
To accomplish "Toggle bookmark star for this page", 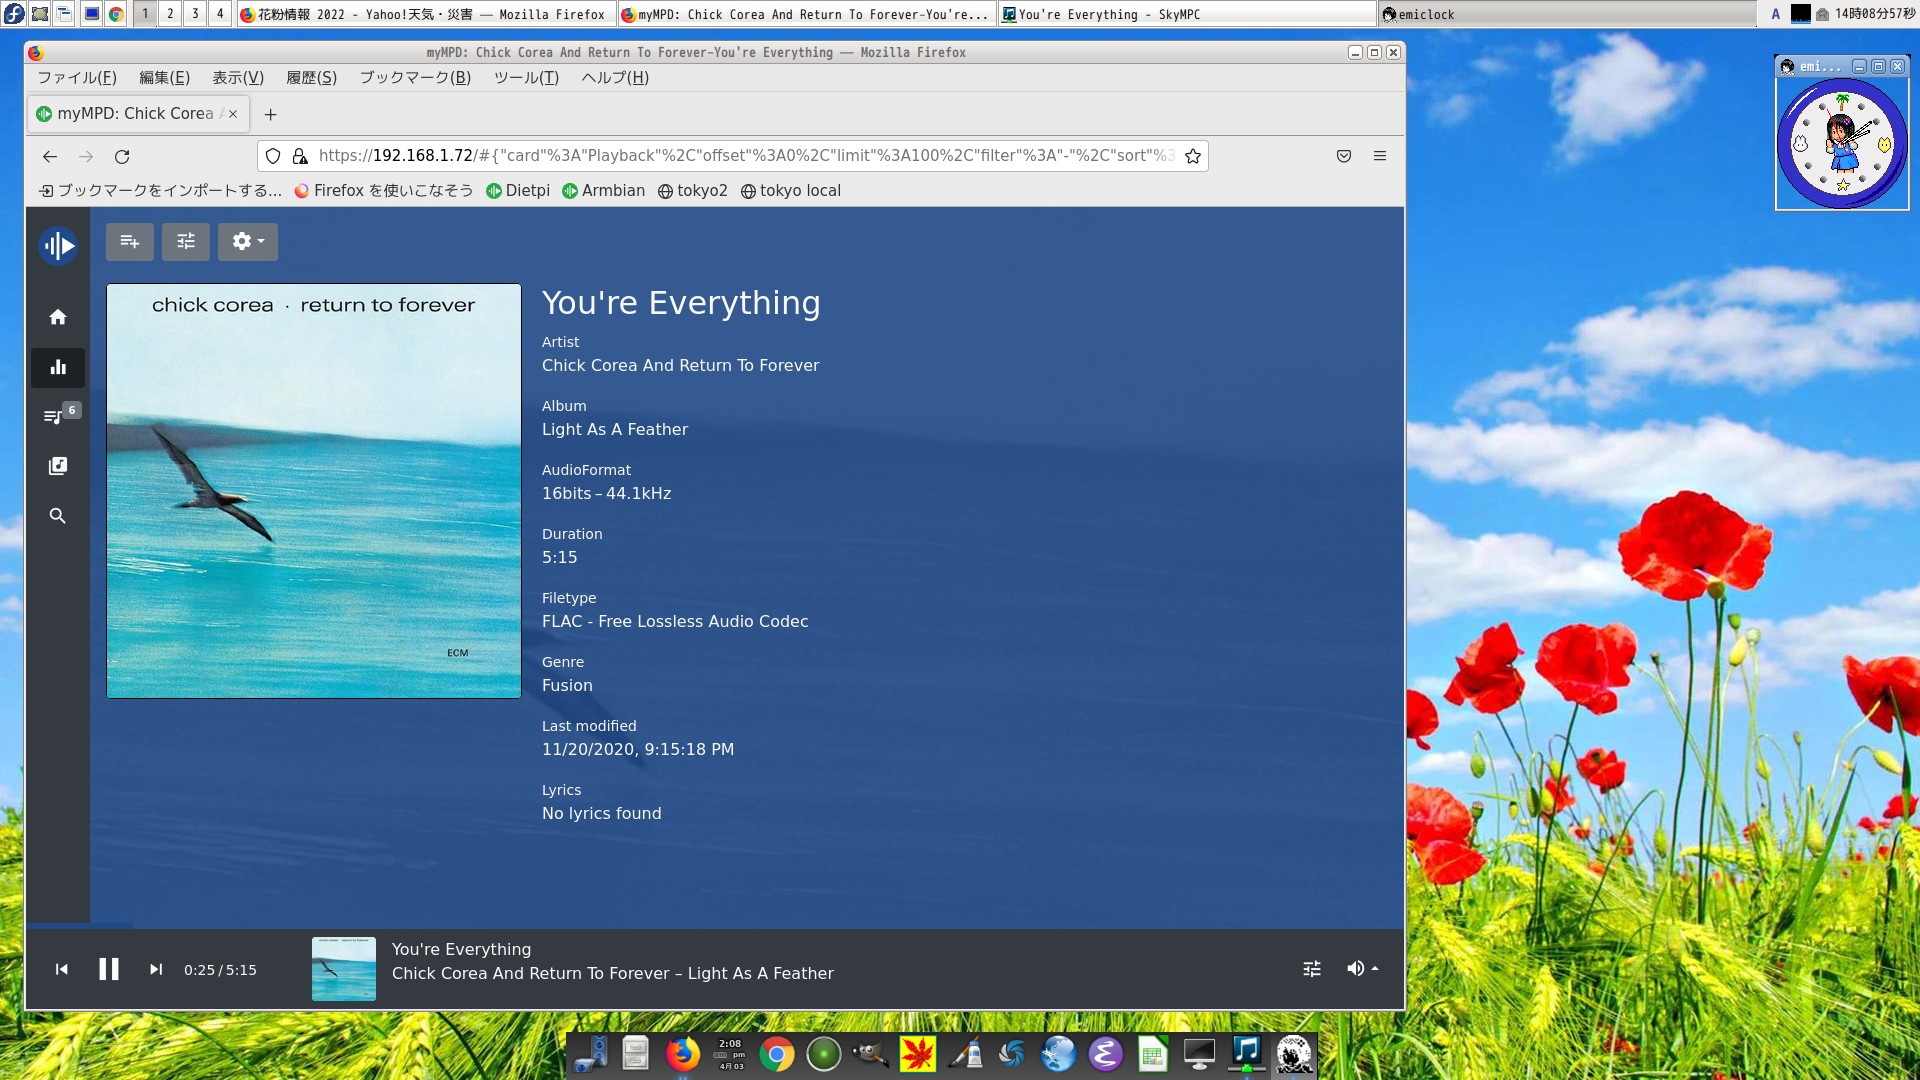I will point(1192,156).
